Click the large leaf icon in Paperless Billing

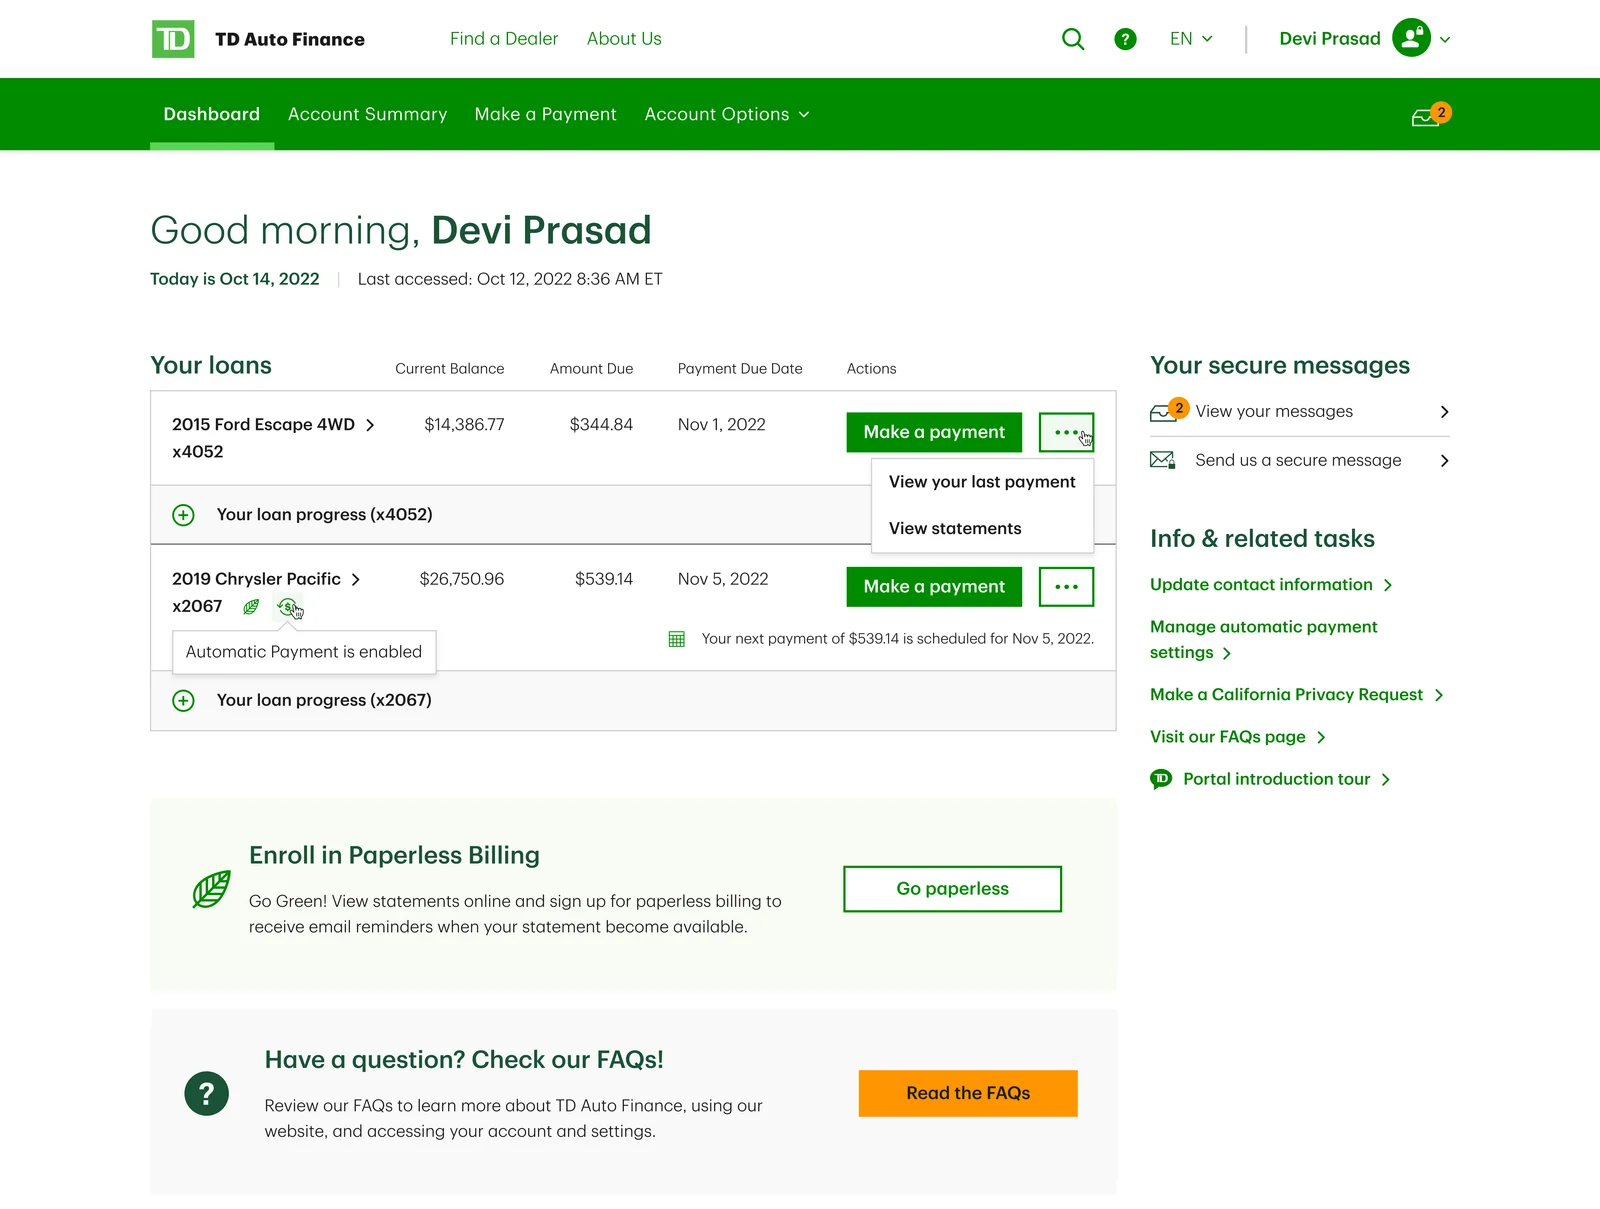211,889
